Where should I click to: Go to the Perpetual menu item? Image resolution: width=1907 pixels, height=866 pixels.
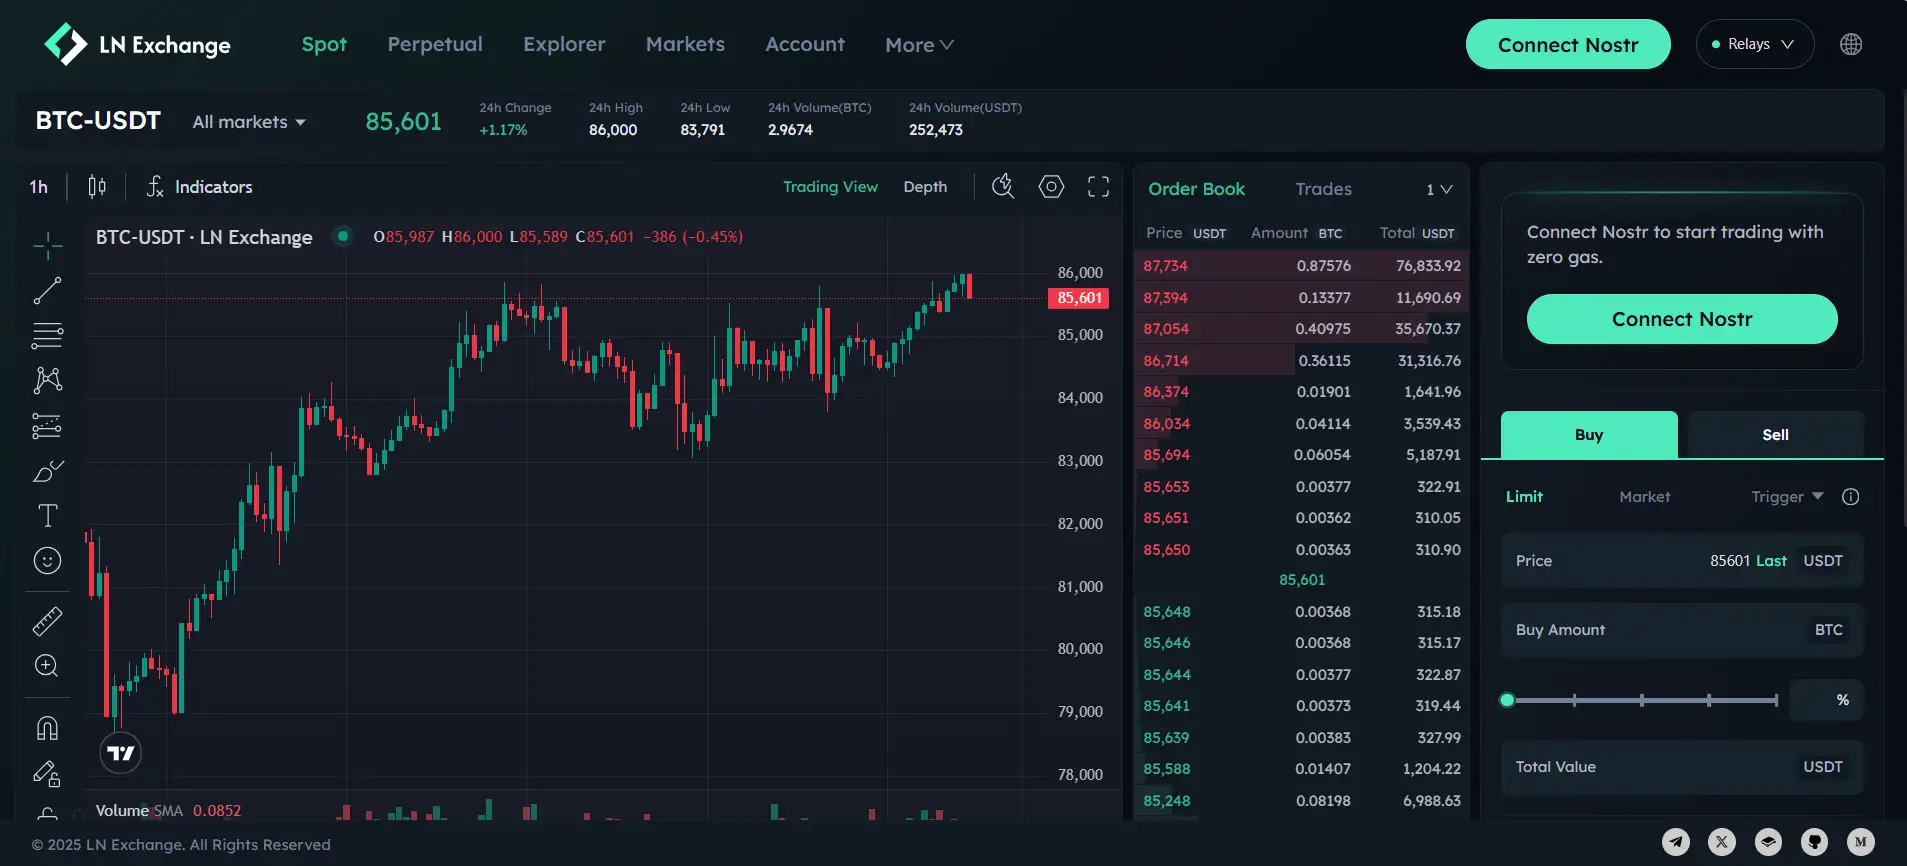[435, 44]
